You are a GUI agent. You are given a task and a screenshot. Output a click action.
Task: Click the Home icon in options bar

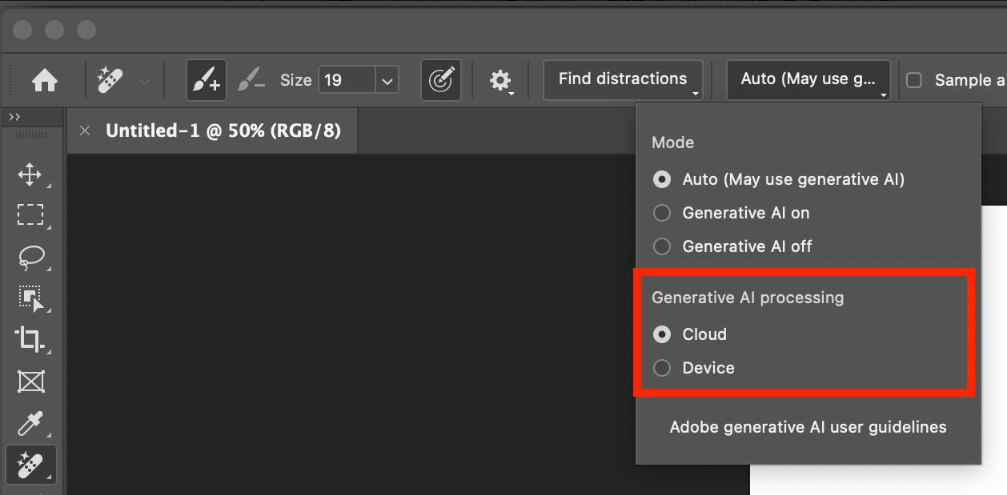[x=44, y=80]
